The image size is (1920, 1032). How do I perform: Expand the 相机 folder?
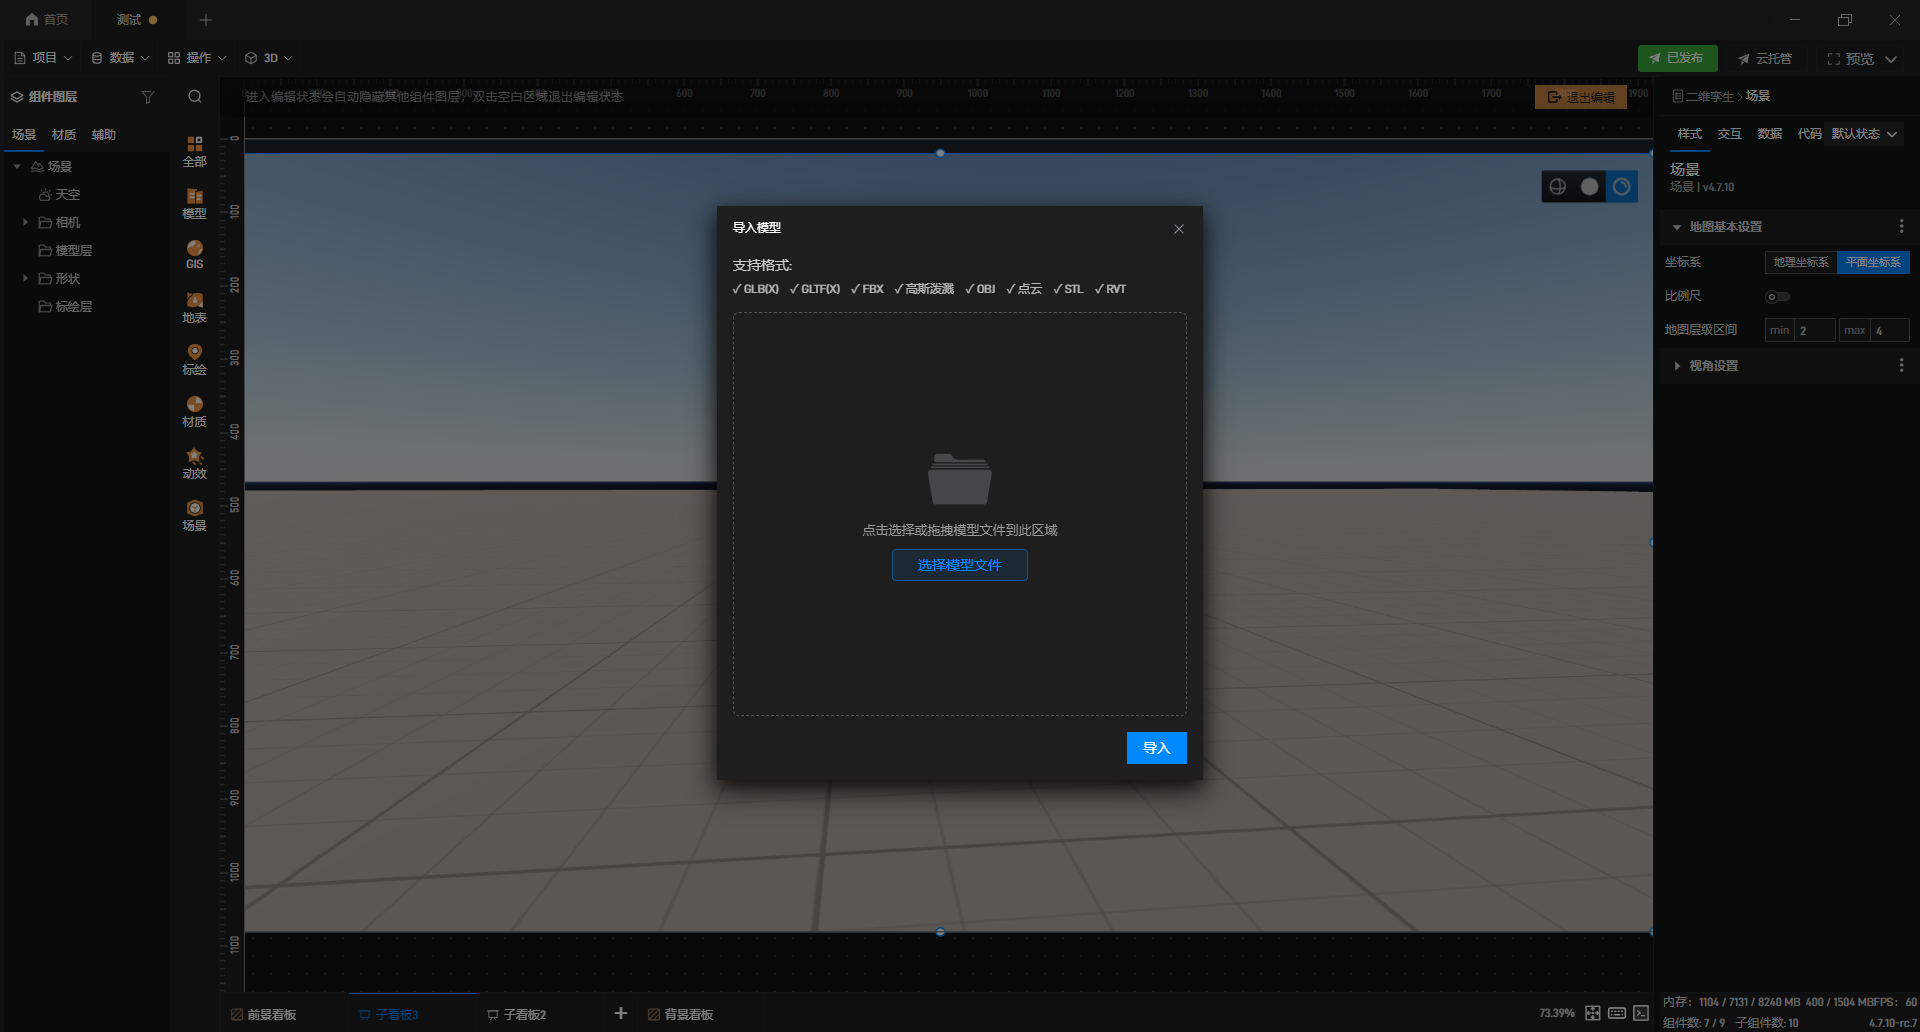pos(25,222)
